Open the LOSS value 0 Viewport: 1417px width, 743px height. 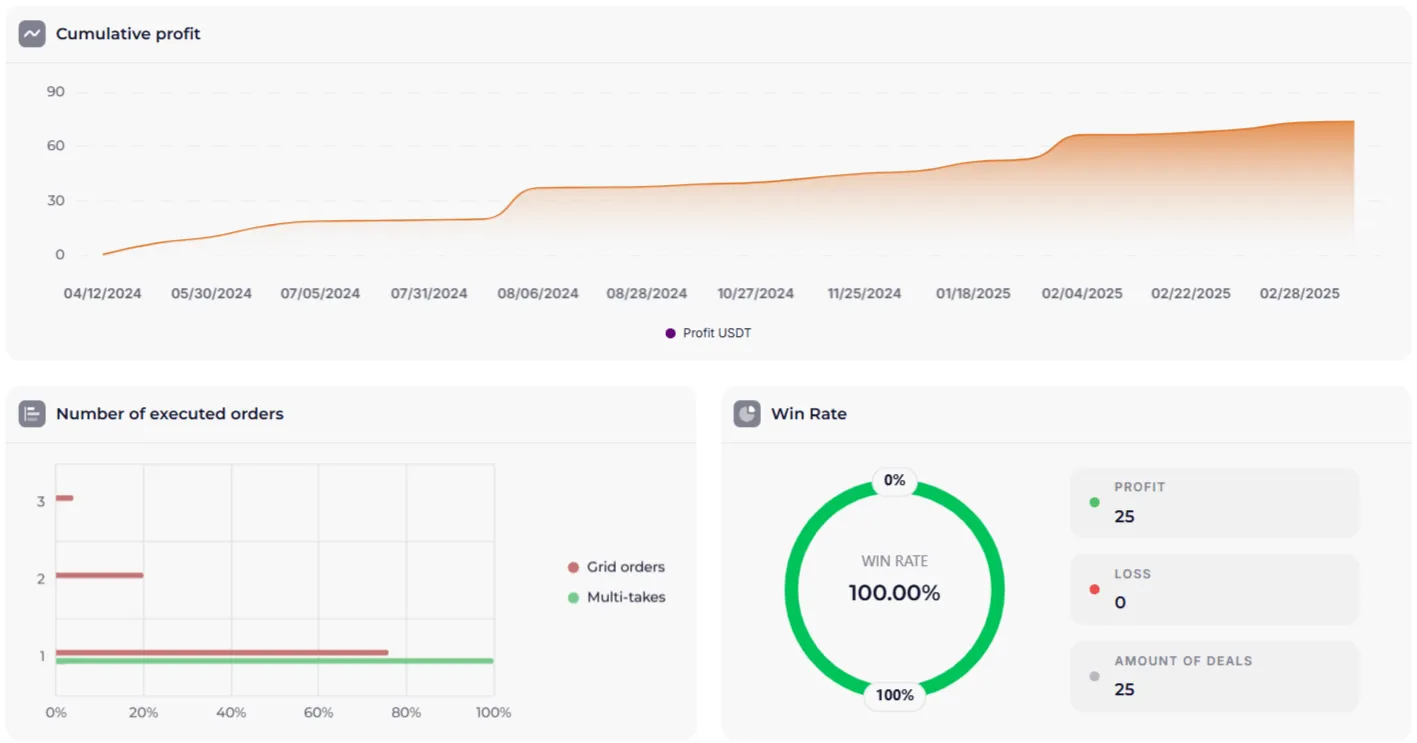pyautogui.click(x=1120, y=603)
